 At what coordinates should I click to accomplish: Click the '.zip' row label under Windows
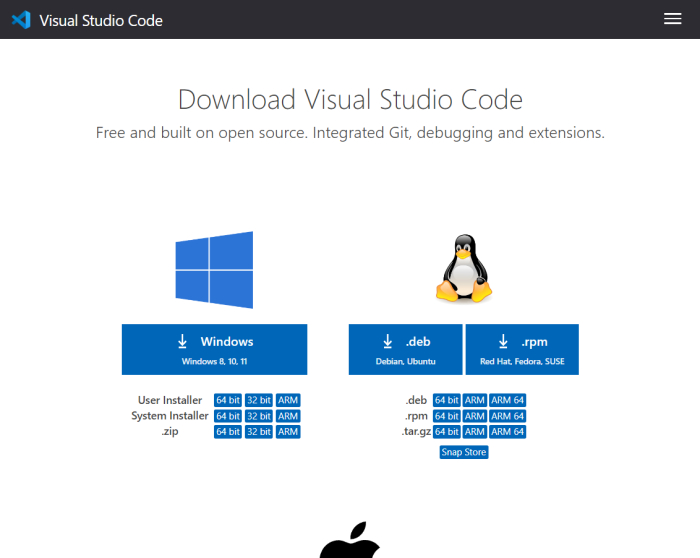click(170, 432)
